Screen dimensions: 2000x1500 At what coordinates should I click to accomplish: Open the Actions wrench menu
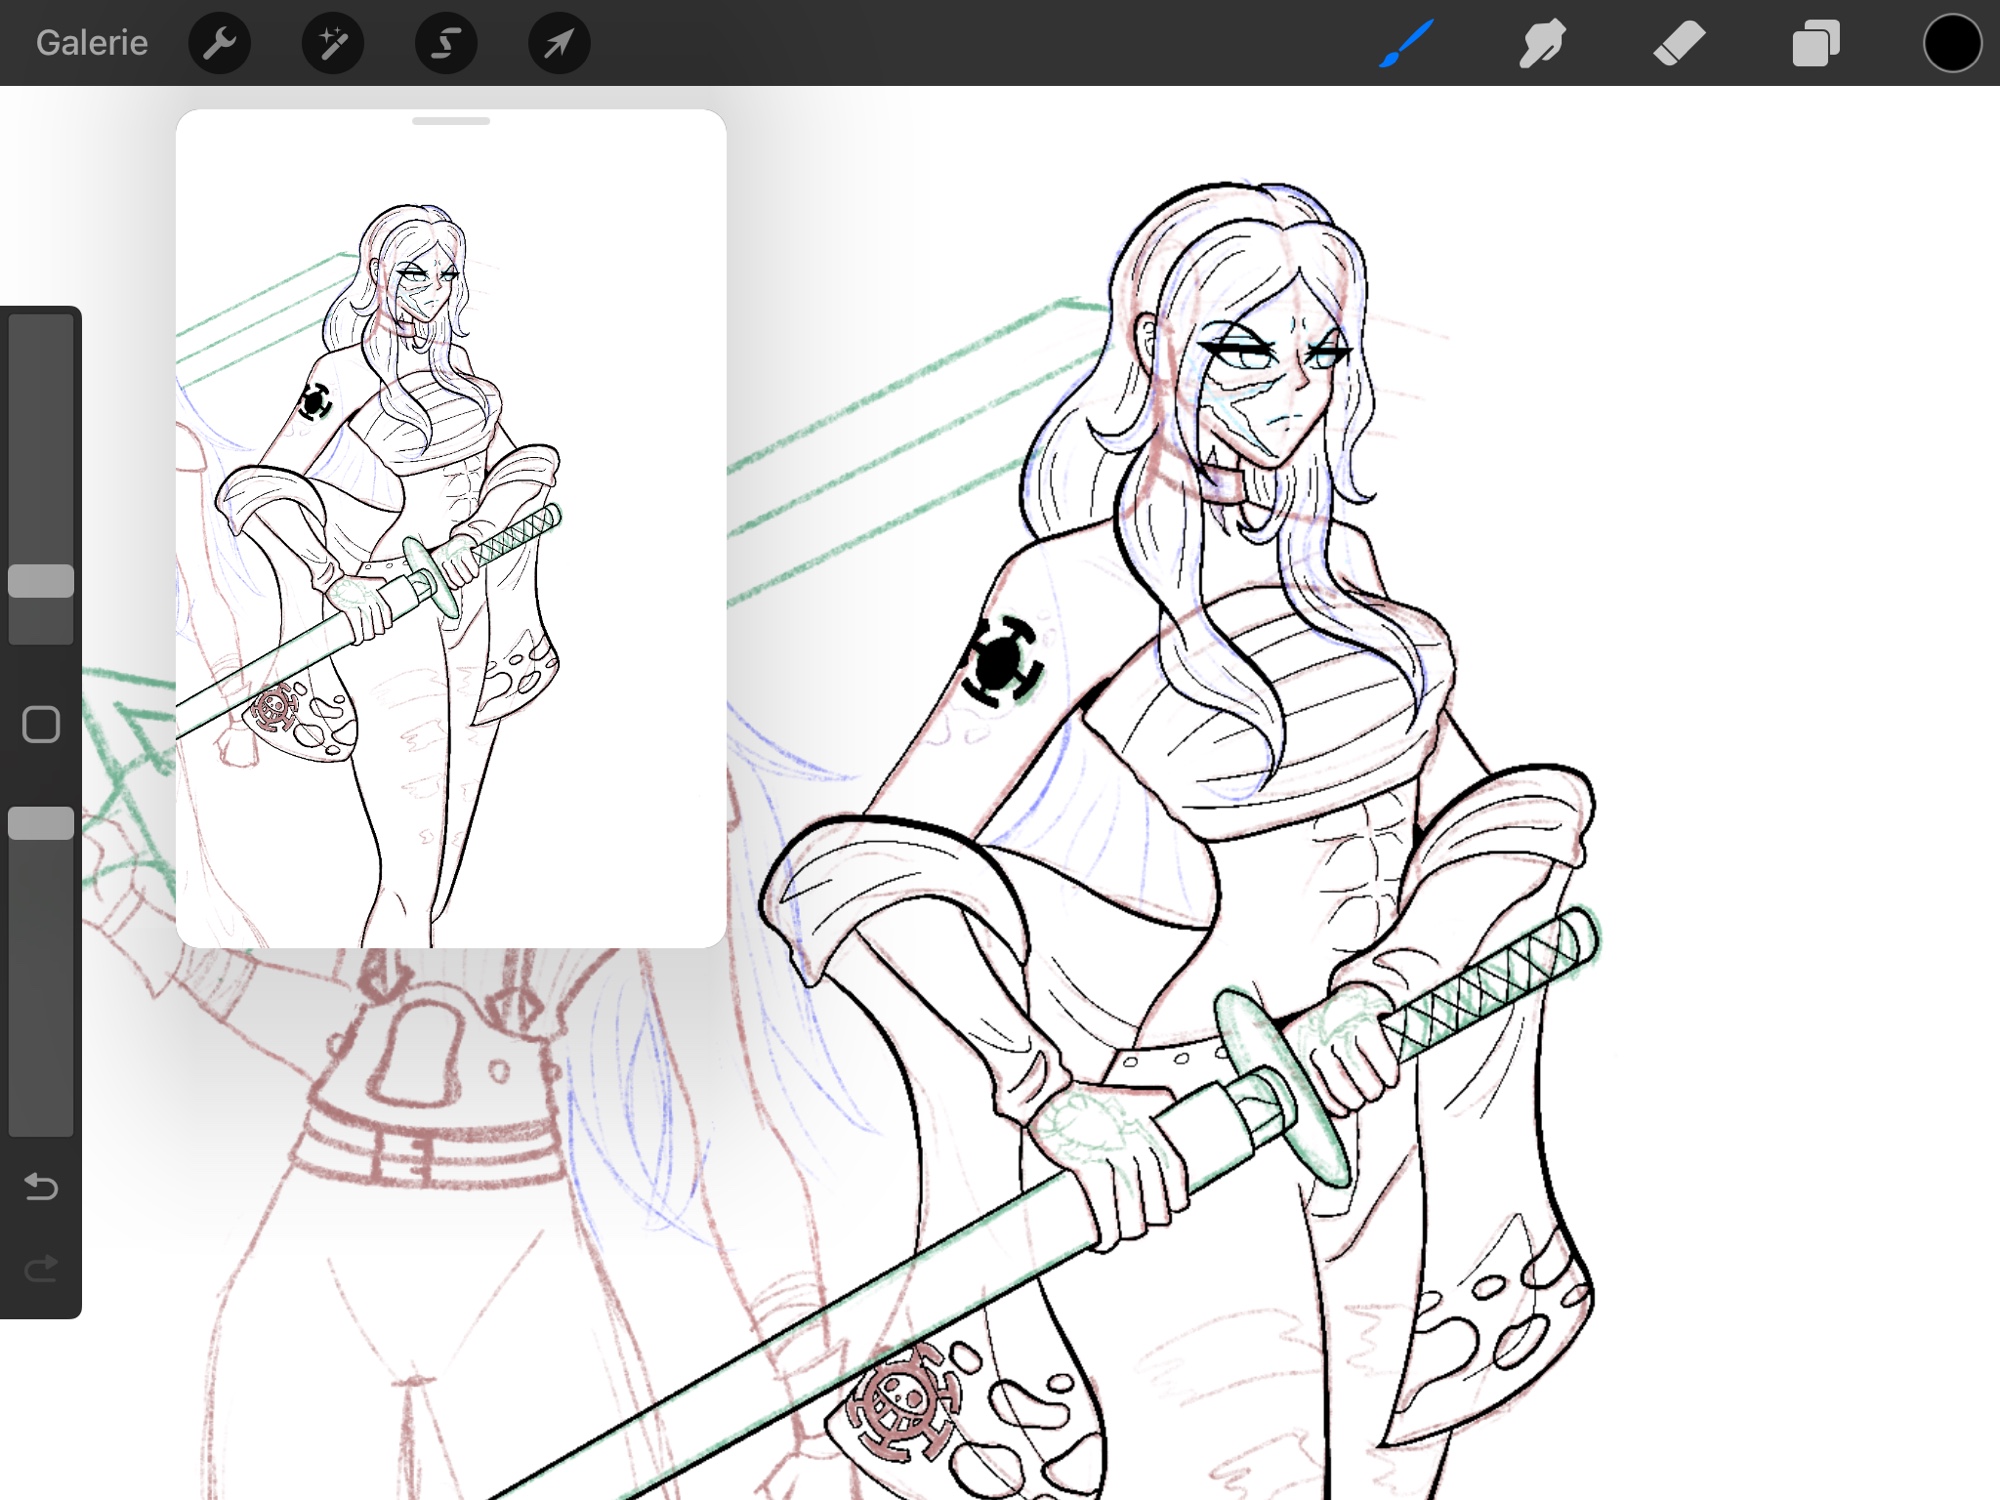219,43
